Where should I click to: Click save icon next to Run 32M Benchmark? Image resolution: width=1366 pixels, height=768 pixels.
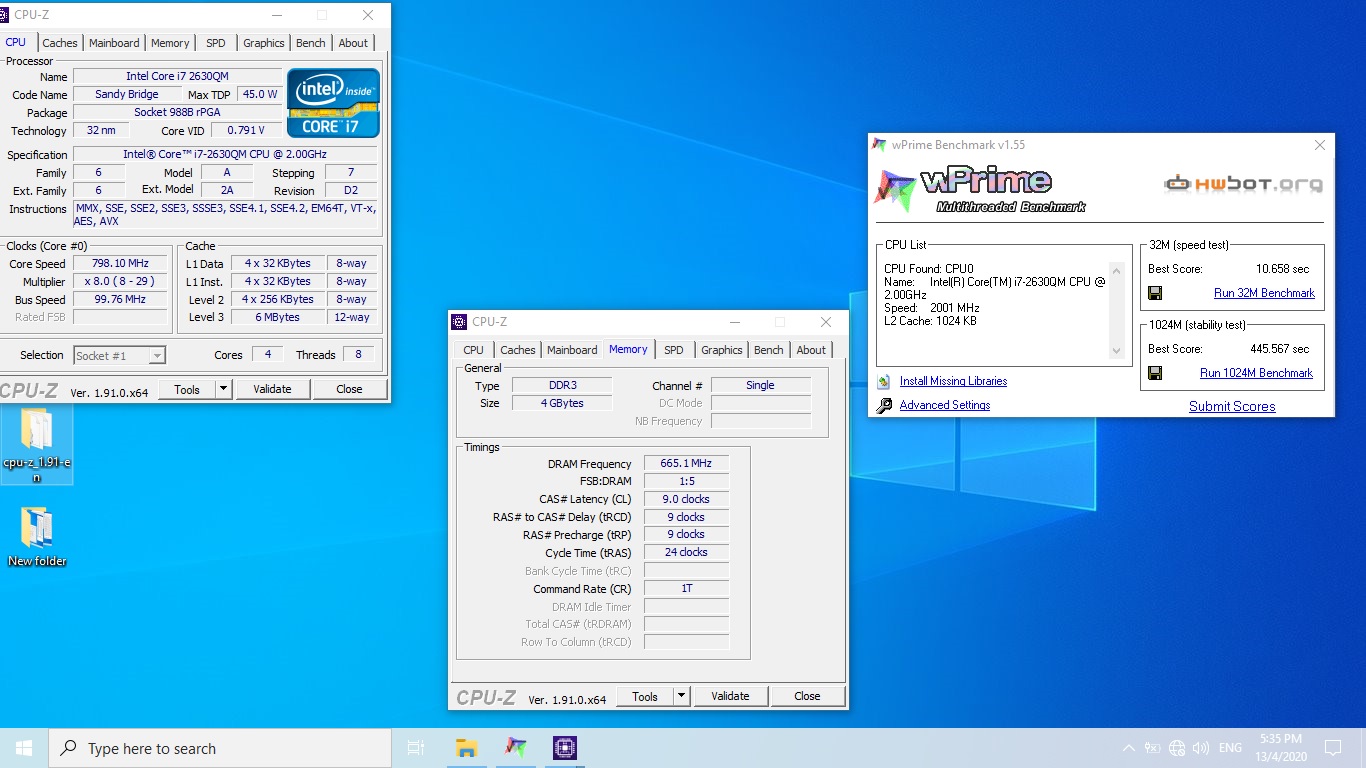[1155, 293]
